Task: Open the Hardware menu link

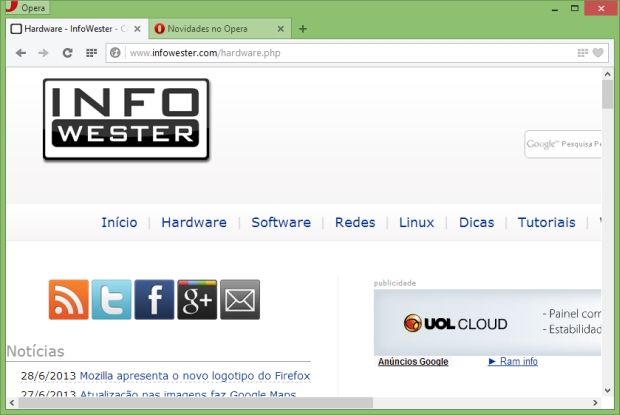Action: point(194,222)
